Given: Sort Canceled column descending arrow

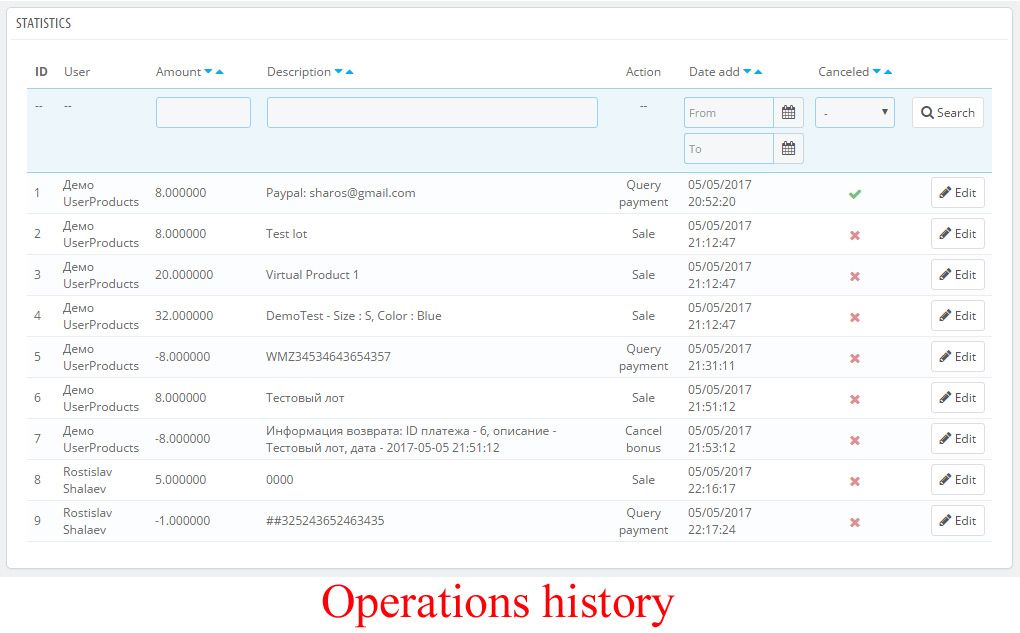Looking at the screenshot, I should point(876,72).
